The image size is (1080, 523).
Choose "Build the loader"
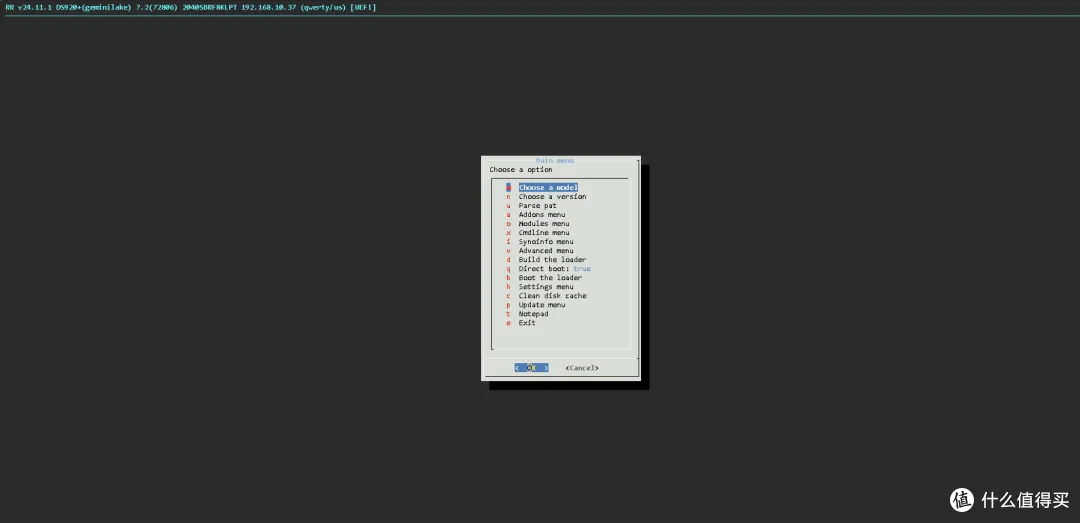(x=552, y=260)
